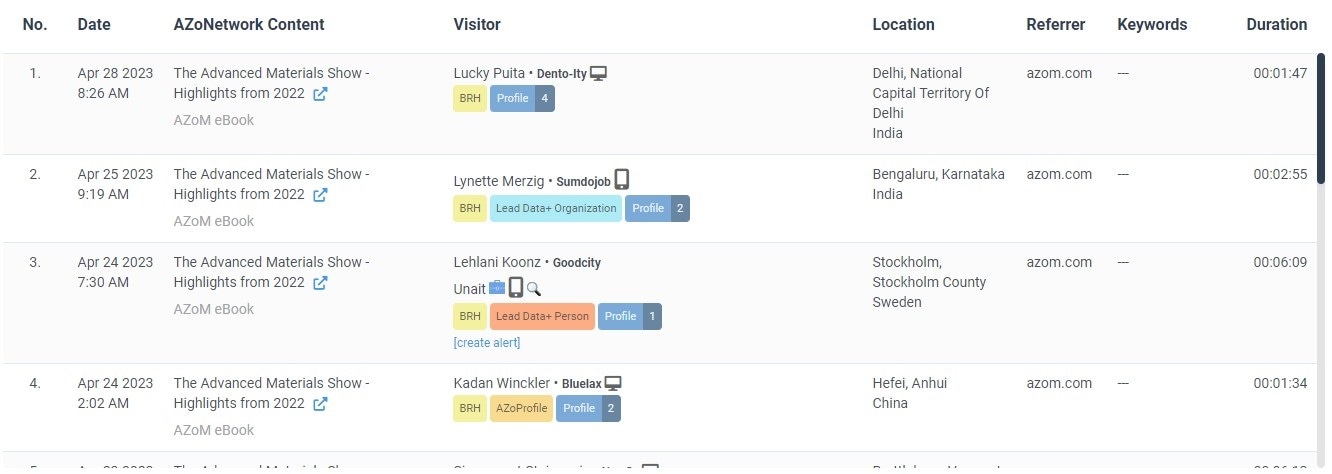Click magnifier search icon next to Unait
The height and width of the screenshot is (474, 1332).
click(534, 289)
